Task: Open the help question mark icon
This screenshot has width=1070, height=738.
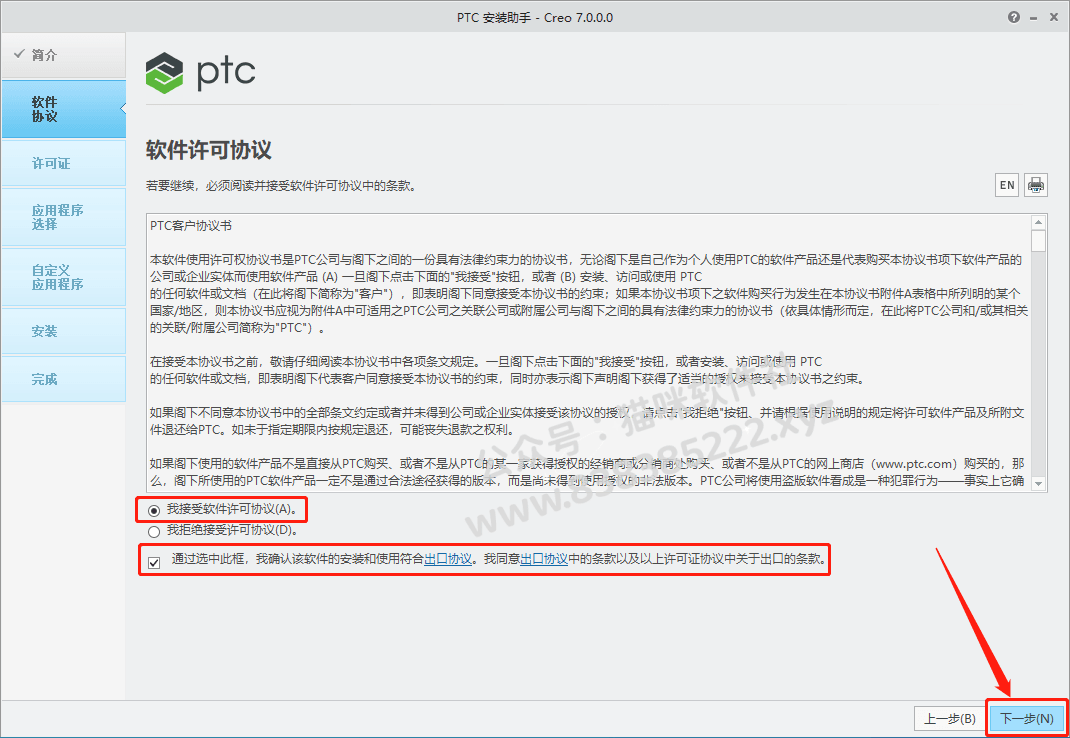Action: click(x=1014, y=17)
